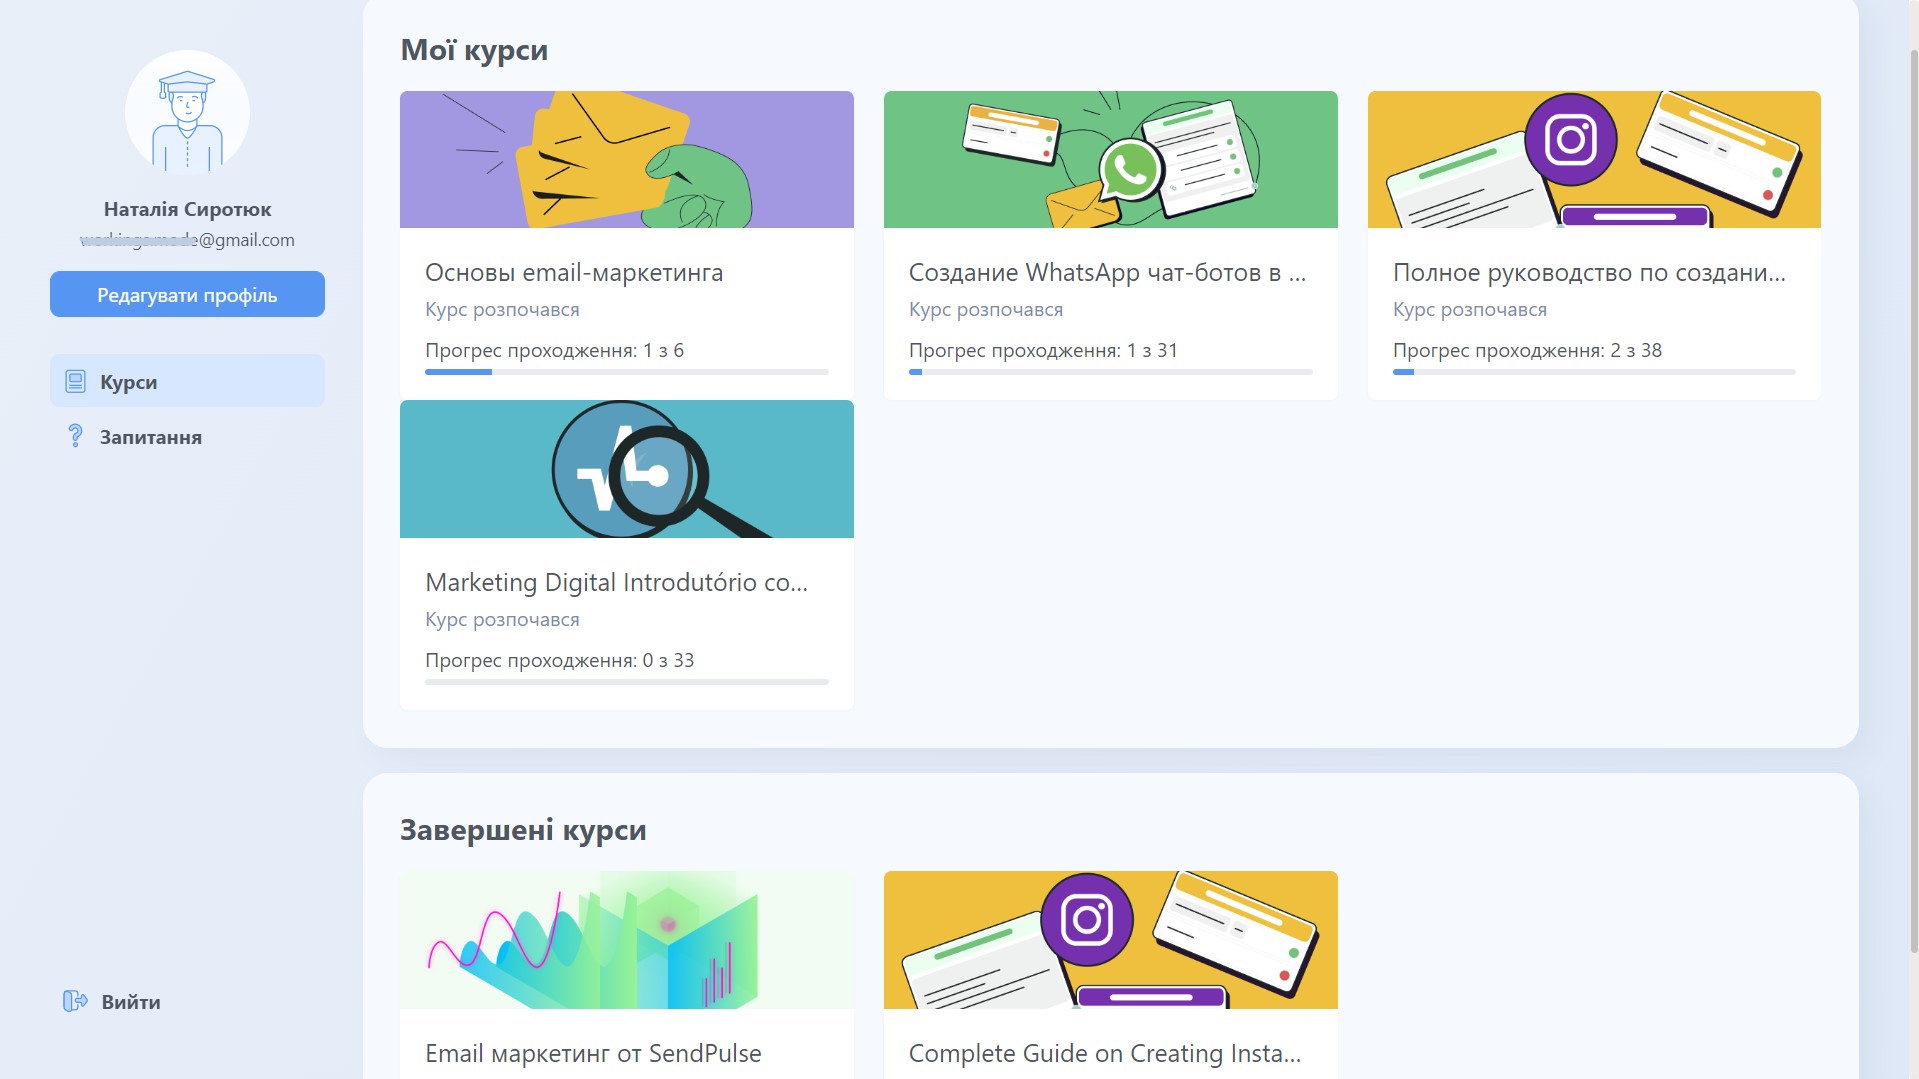Click the question mark icon beside Запитання
The width and height of the screenshot is (1919, 1079).
[x=75, y=436]
